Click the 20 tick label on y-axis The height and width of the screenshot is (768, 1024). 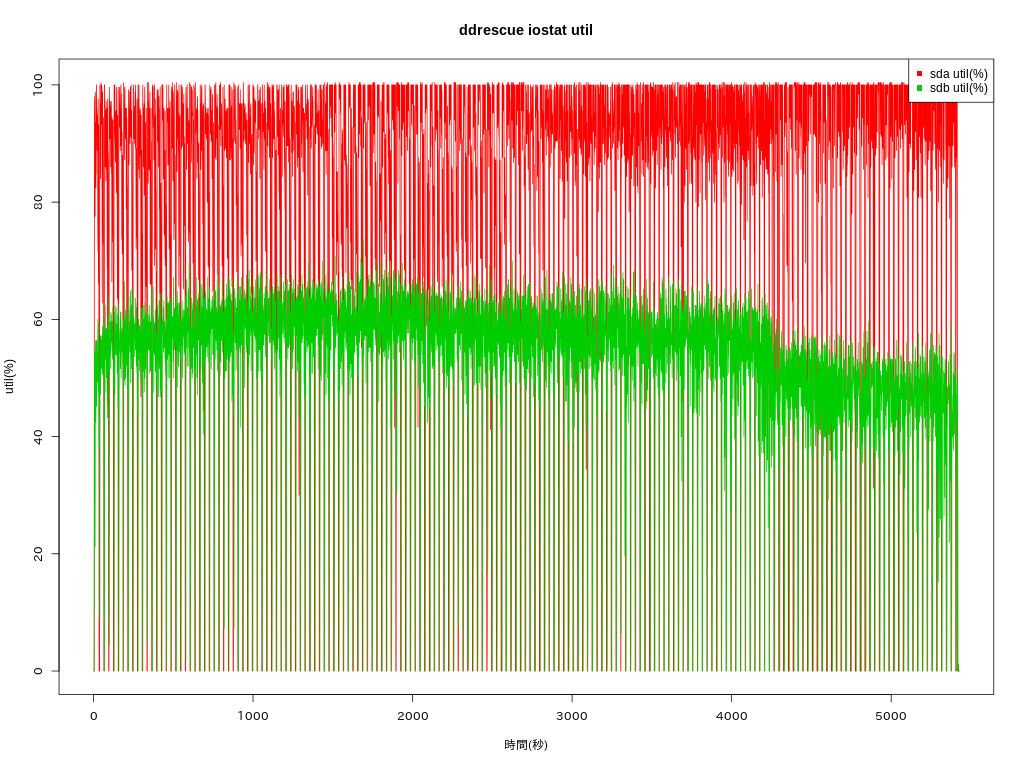38,553
